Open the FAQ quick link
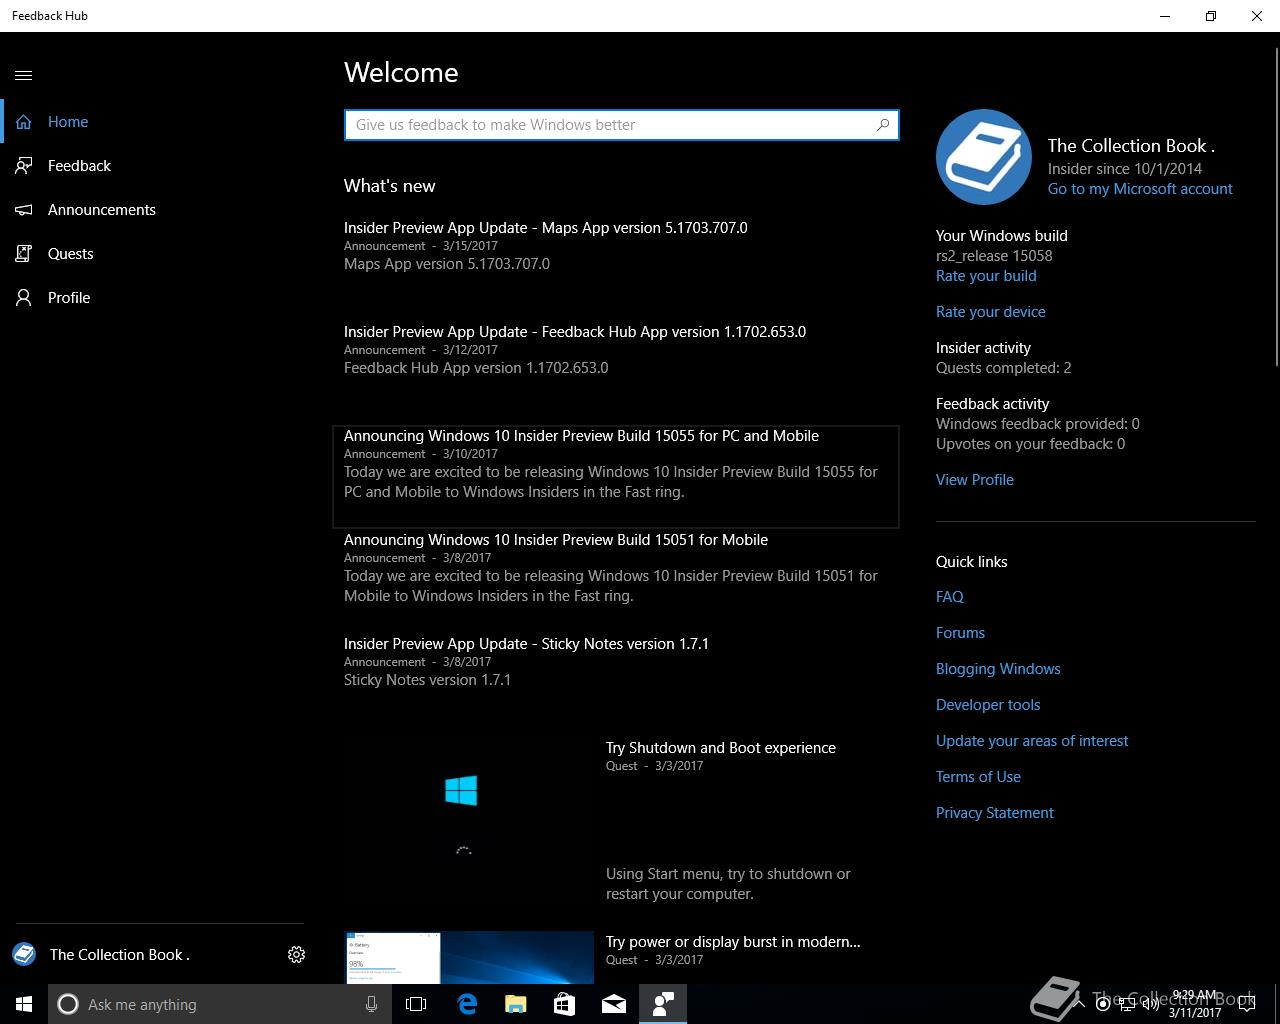Screen dimensions: 1280x1024 tap(950, 597)
